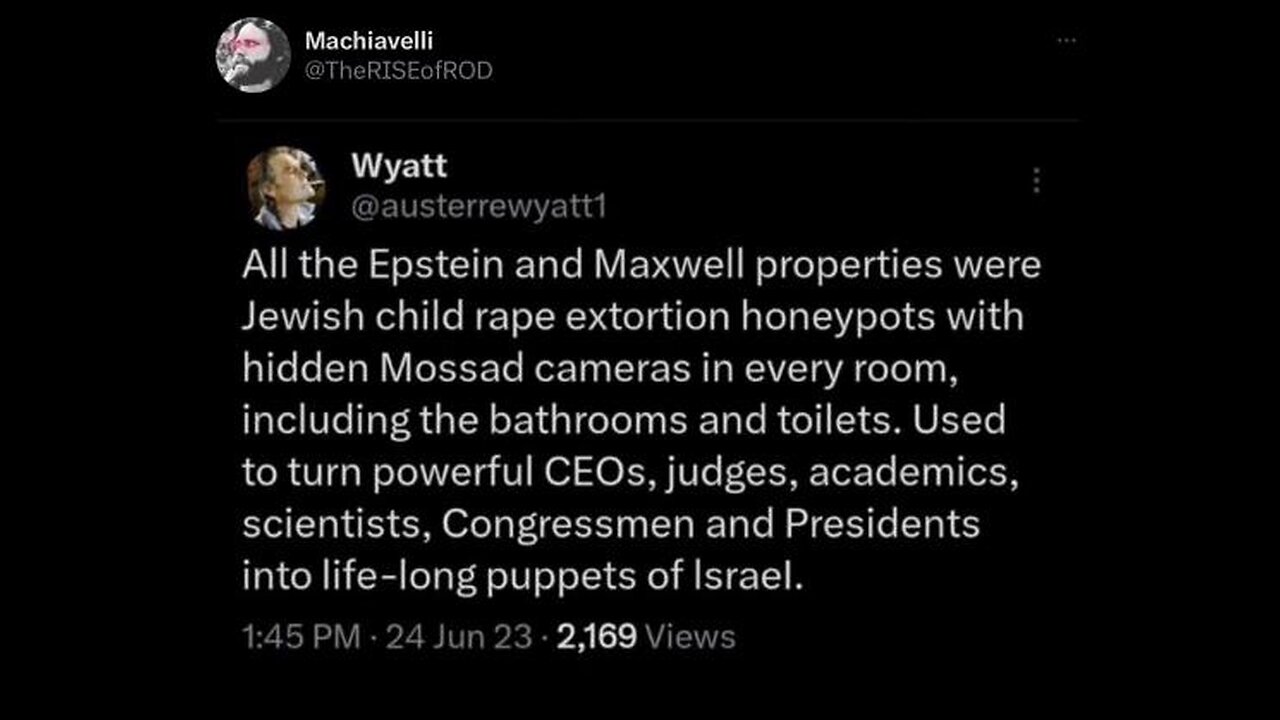
Task: Click the word "Congressmen" in the post
Action: pos(558,525)
